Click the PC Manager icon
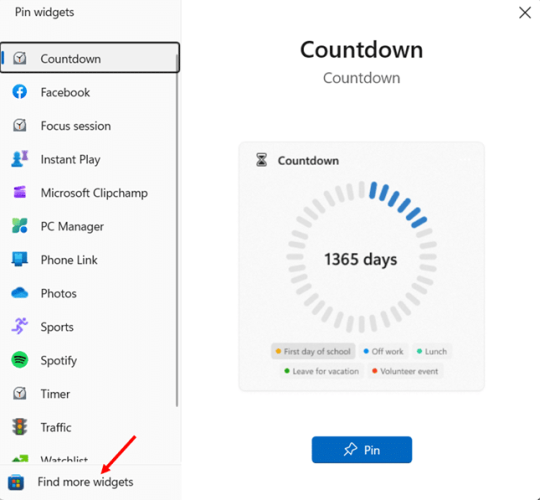The image size is (540, 500). click(x=20, y=226)
